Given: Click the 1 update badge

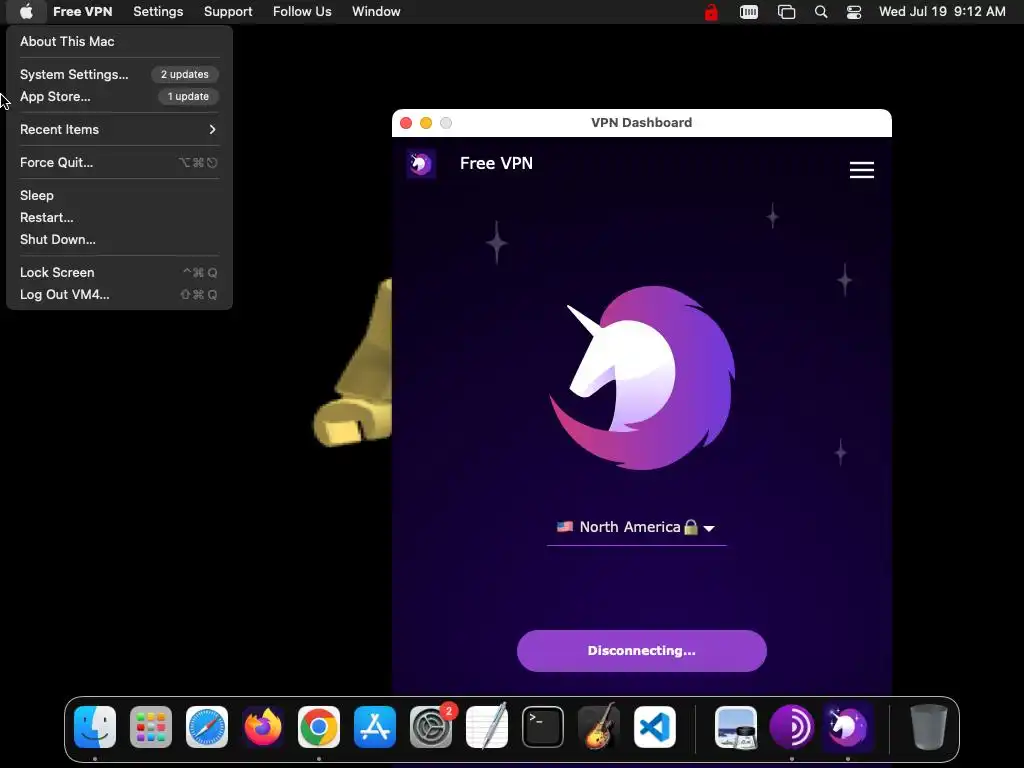Looking at the screenshot, I should [188, 97].
